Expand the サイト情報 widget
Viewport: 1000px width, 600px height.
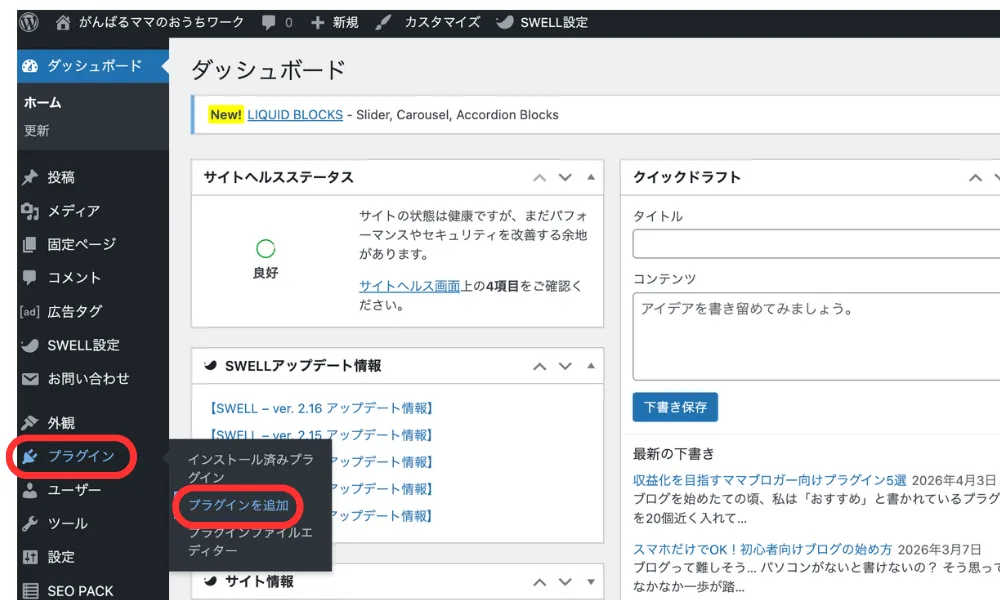[x=589, y=581]
